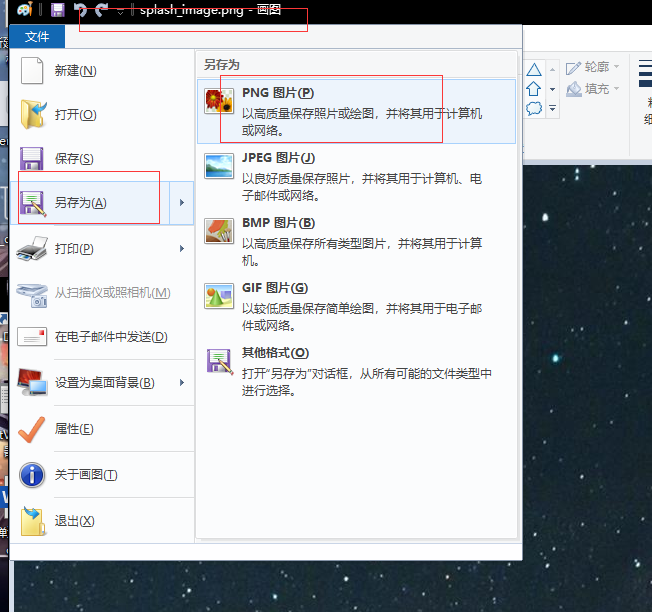
Task: Save as BMP 图片(B)
Action: tap(356, 241)
